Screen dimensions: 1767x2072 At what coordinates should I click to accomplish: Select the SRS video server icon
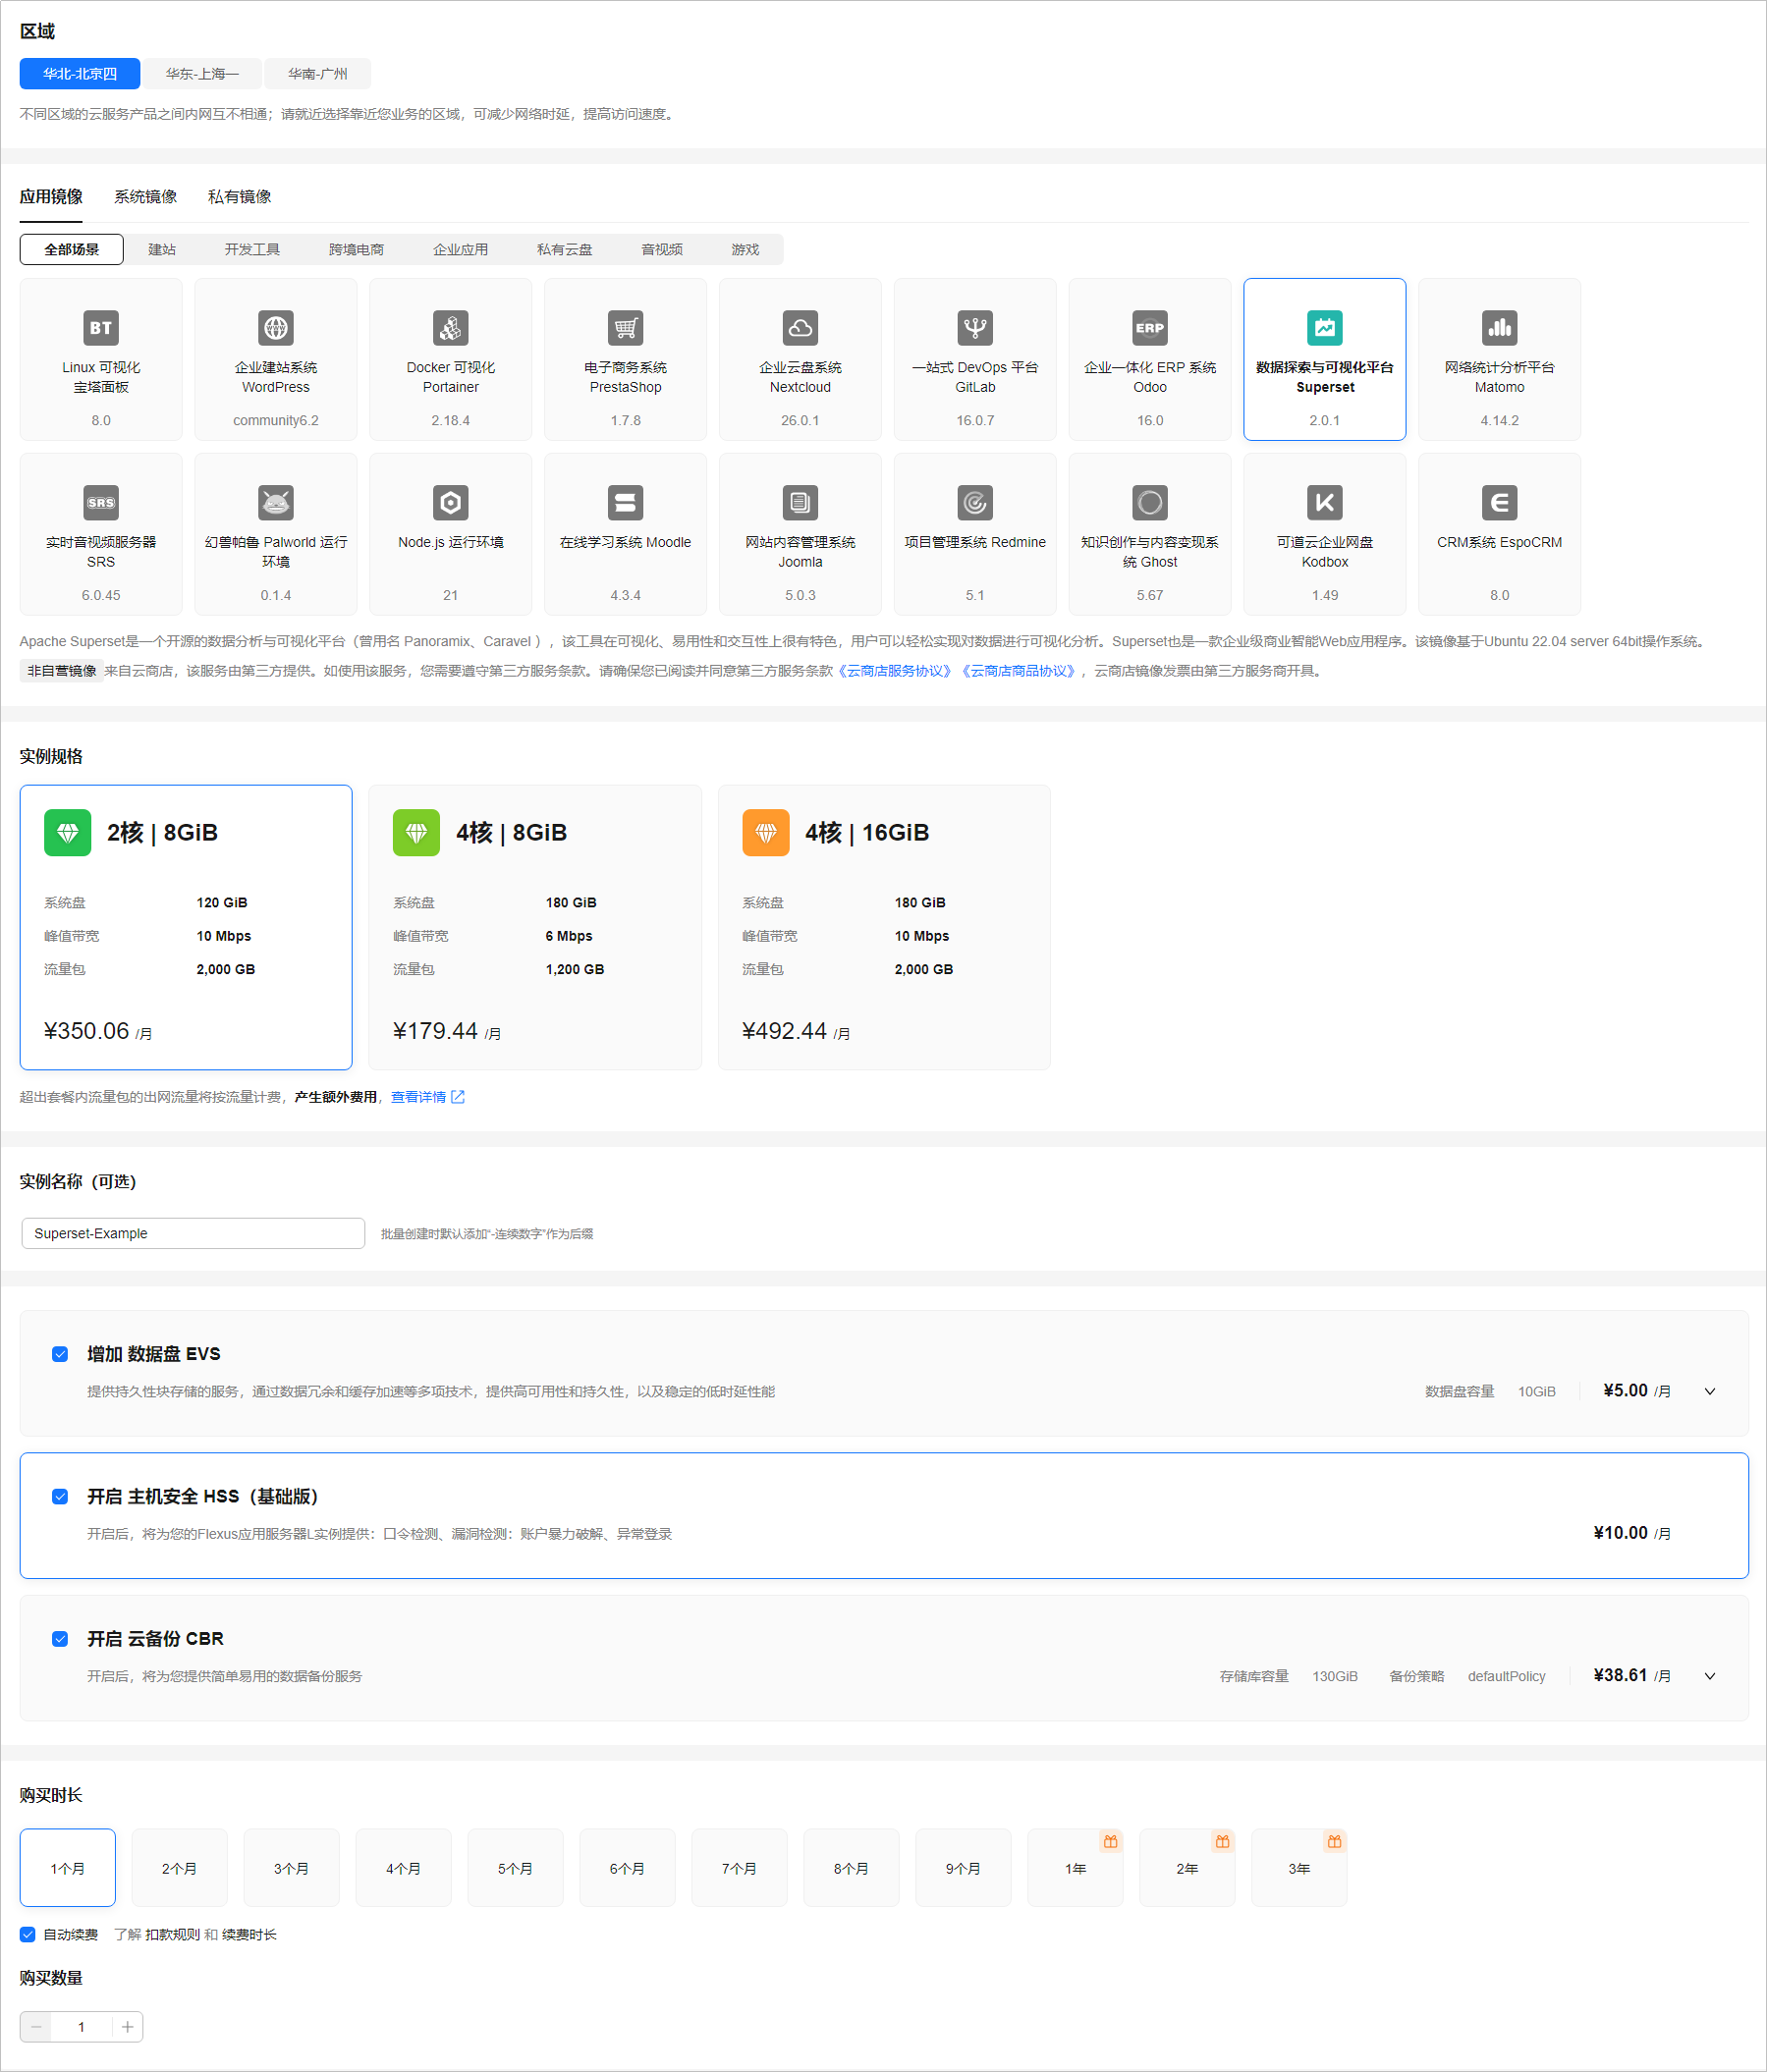point(101,503)
